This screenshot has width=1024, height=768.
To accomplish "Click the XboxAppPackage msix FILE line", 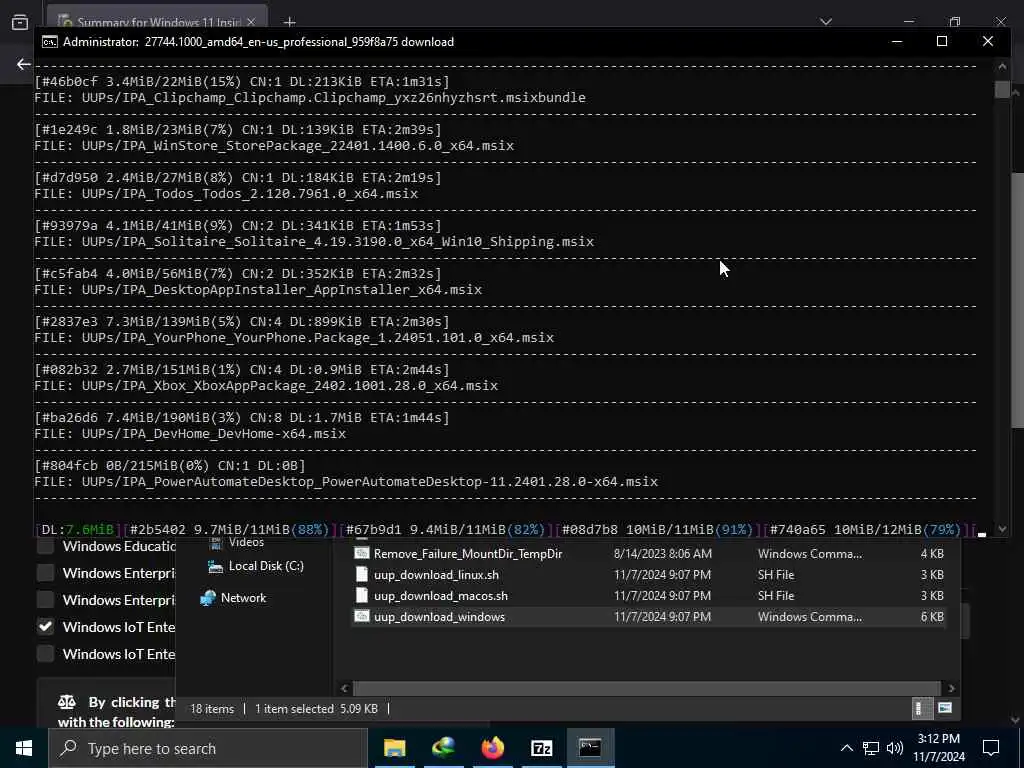I will (x=266, y=385).
